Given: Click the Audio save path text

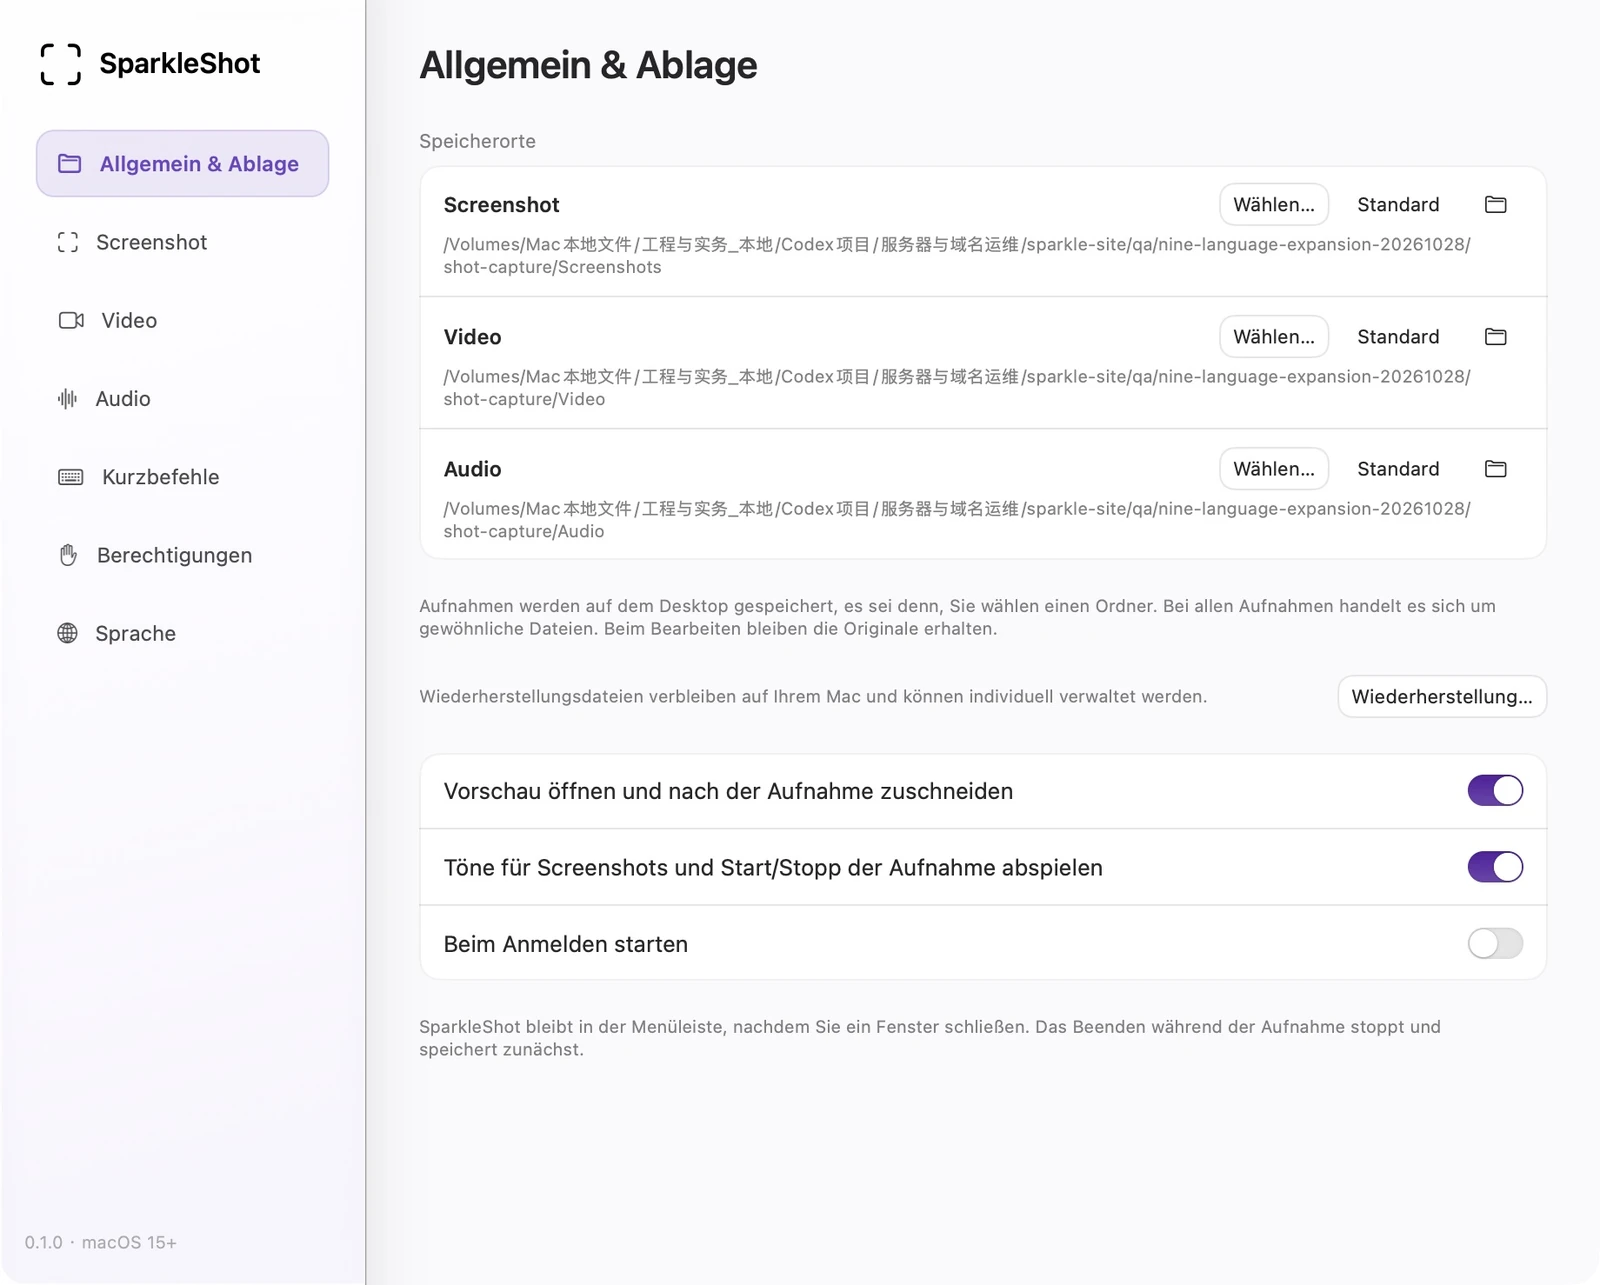Looking at the screenshot, I should (x=957, y=520).
